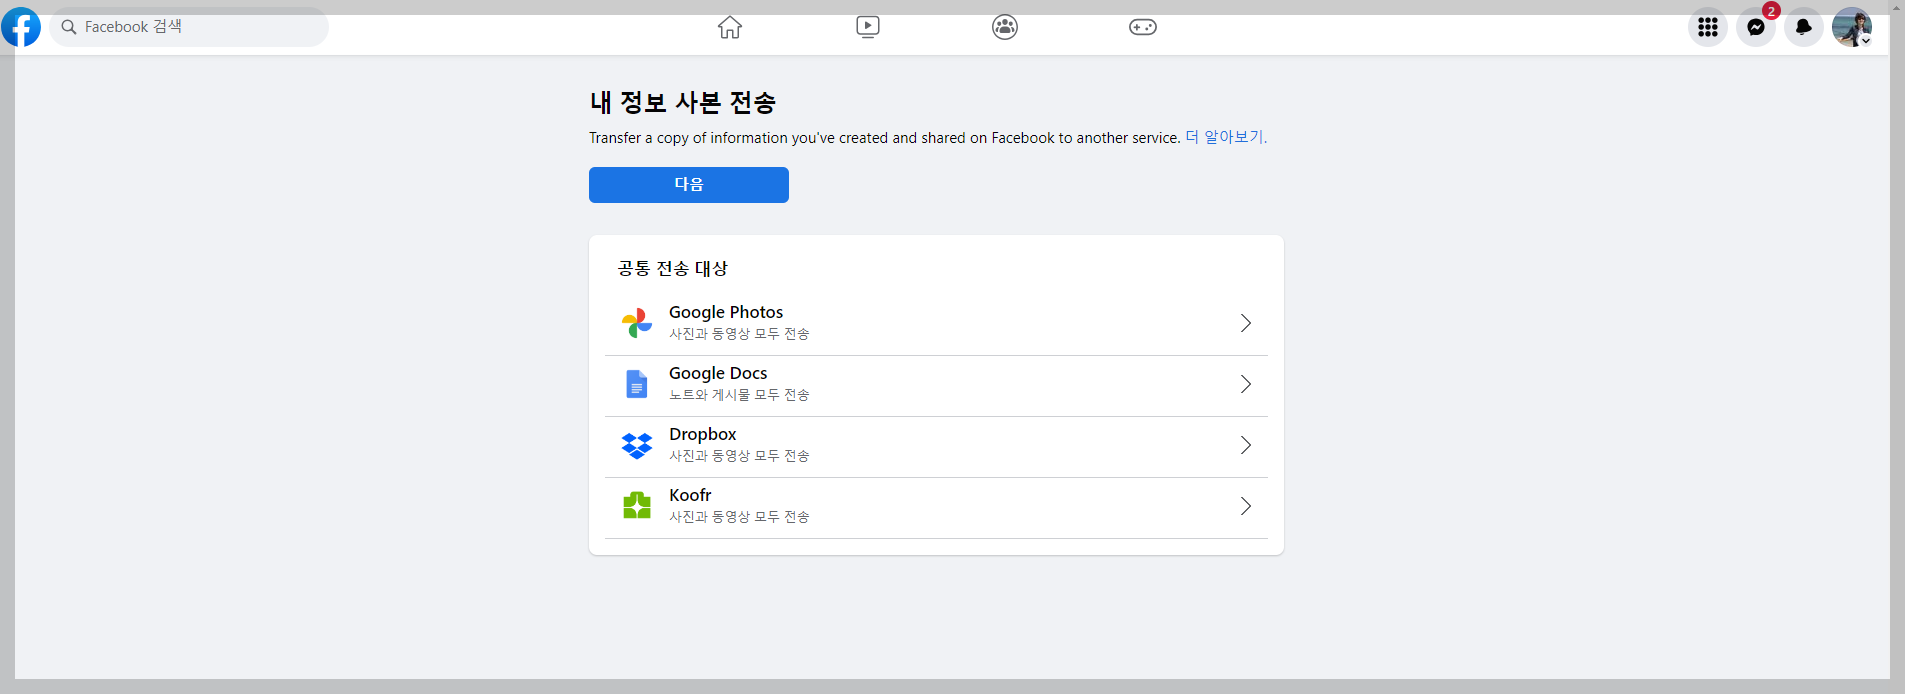Click the 내 정보 사본 전송 heading
Image resolution: width=1905 pixels, height=694 pixels.
point(683,102)
